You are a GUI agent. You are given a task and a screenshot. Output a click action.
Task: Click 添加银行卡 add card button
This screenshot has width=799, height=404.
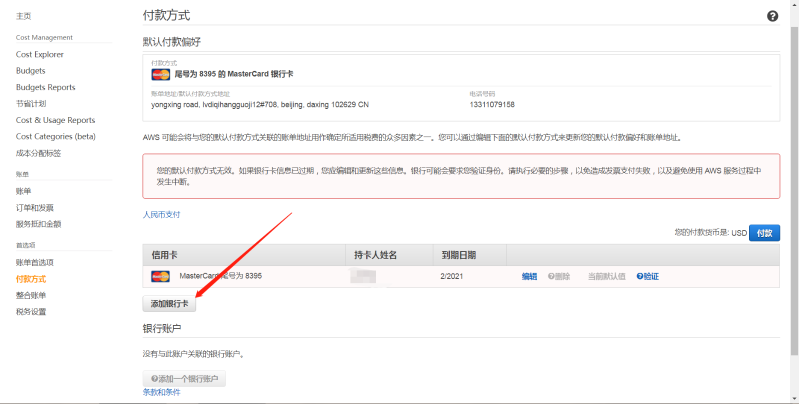click(169, 304)
